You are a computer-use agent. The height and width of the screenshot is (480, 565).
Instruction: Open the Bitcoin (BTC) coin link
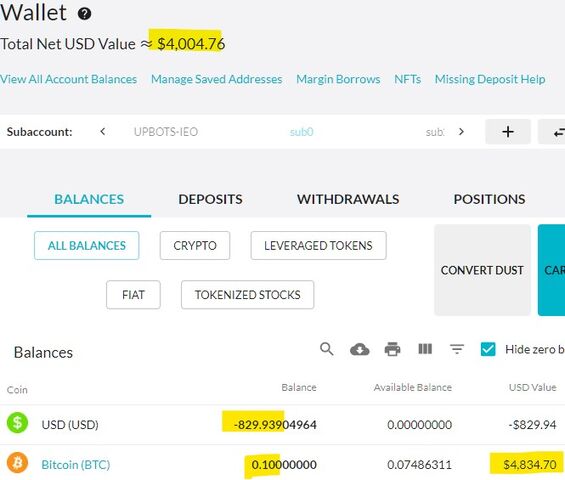point(76,465)
